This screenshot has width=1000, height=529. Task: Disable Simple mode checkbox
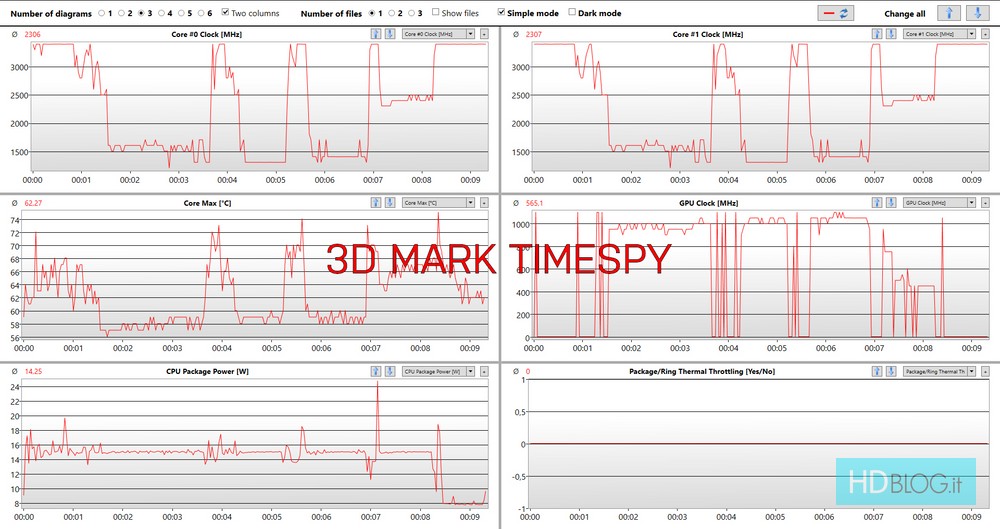pyautogui.click(x=501, y=12)
